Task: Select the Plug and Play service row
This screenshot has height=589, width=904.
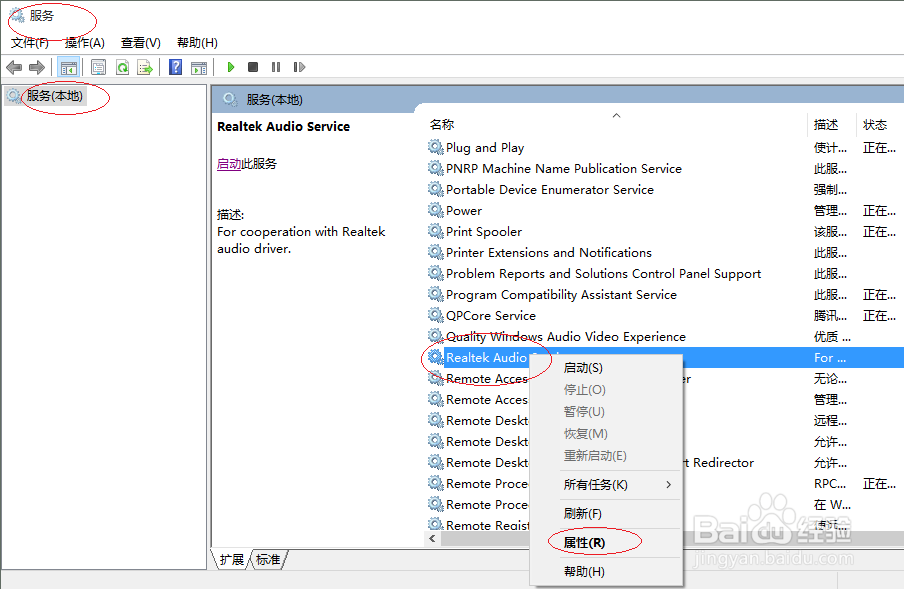Action: (665, 147)
